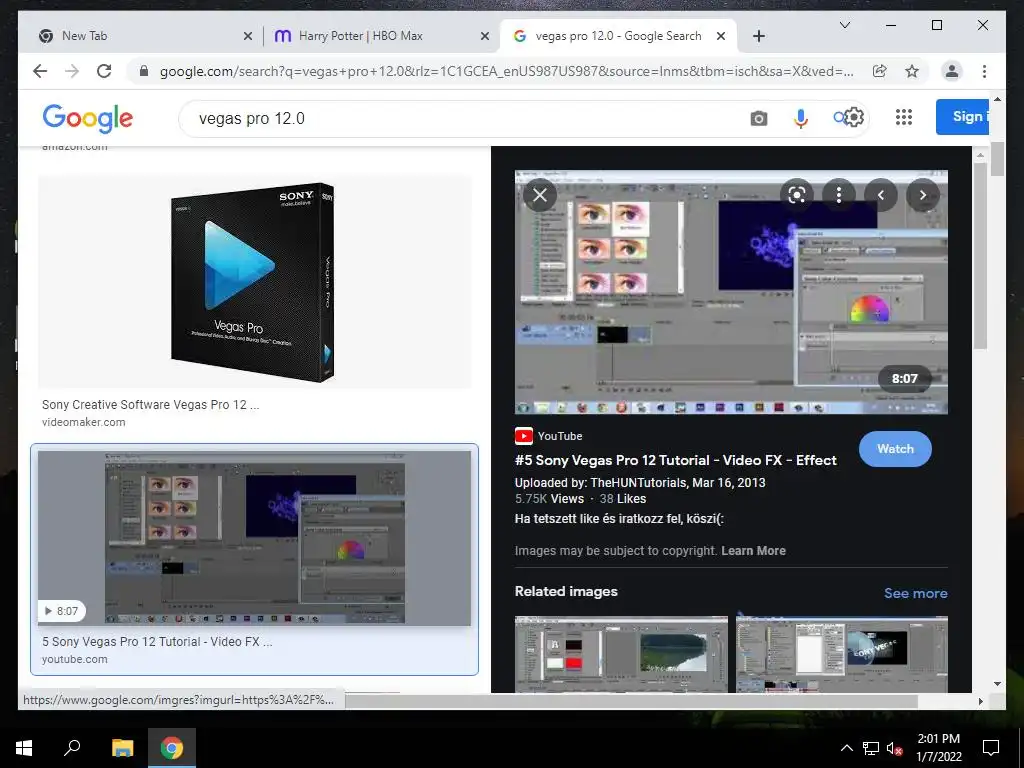Click the Watch button
Screen dimensions: 1024x768
click(895, 449)
